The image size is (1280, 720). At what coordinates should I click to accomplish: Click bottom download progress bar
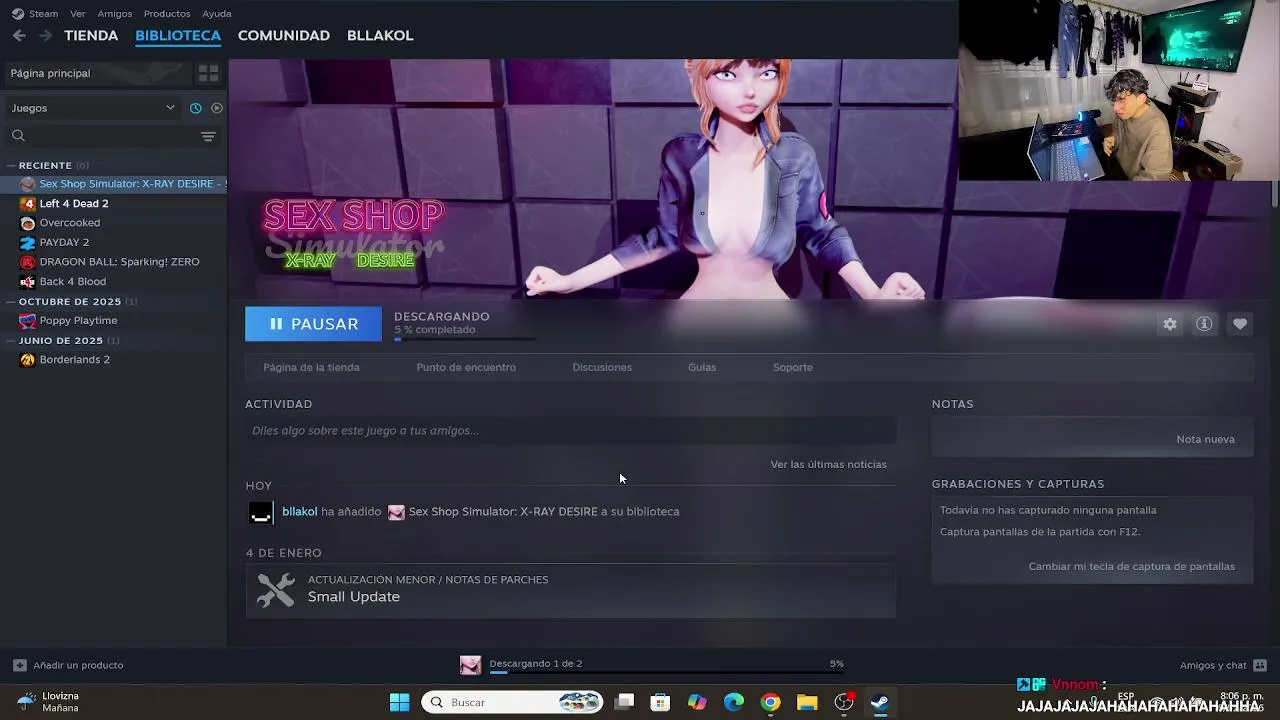pos(666,673)
